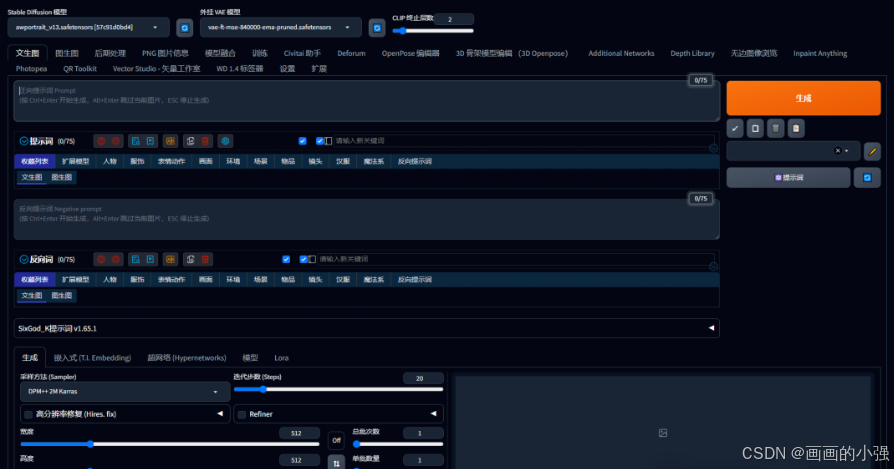Refresh the external VAE model list
This screenshot has height=469, width=894.
click(377, 27)
